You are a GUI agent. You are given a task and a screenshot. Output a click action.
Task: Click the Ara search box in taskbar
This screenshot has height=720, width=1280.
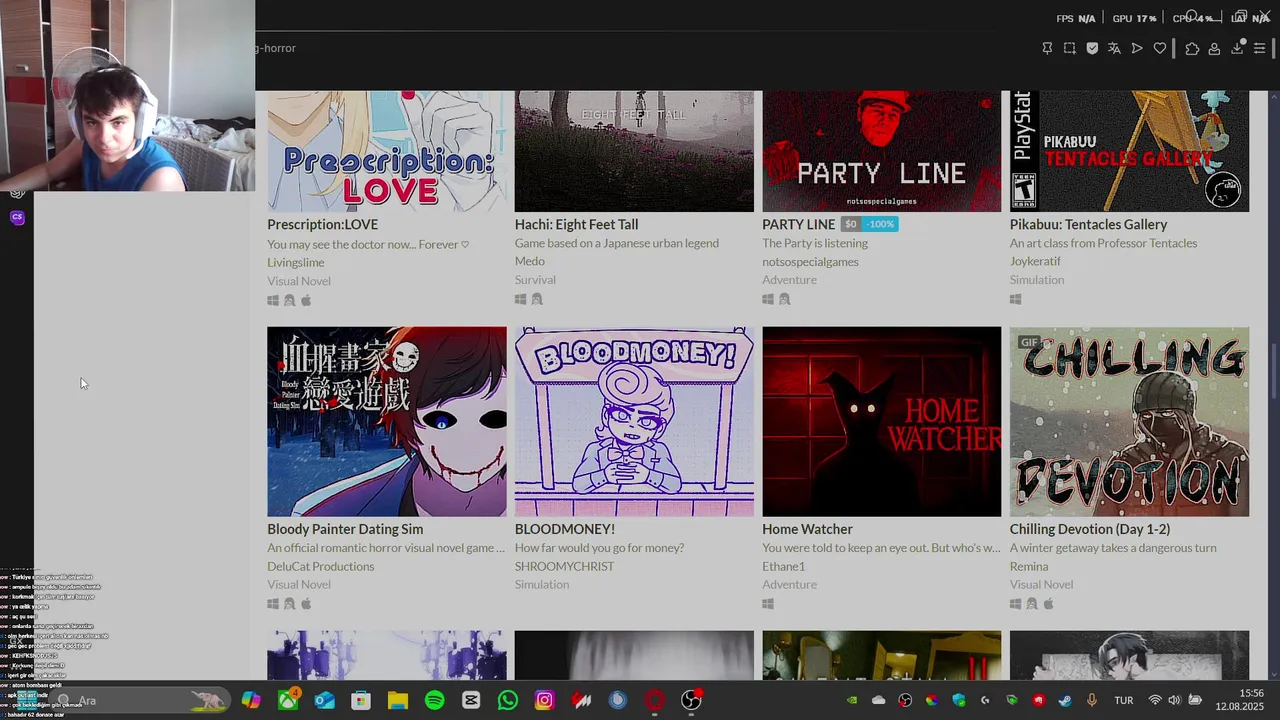tap(140, 701)
